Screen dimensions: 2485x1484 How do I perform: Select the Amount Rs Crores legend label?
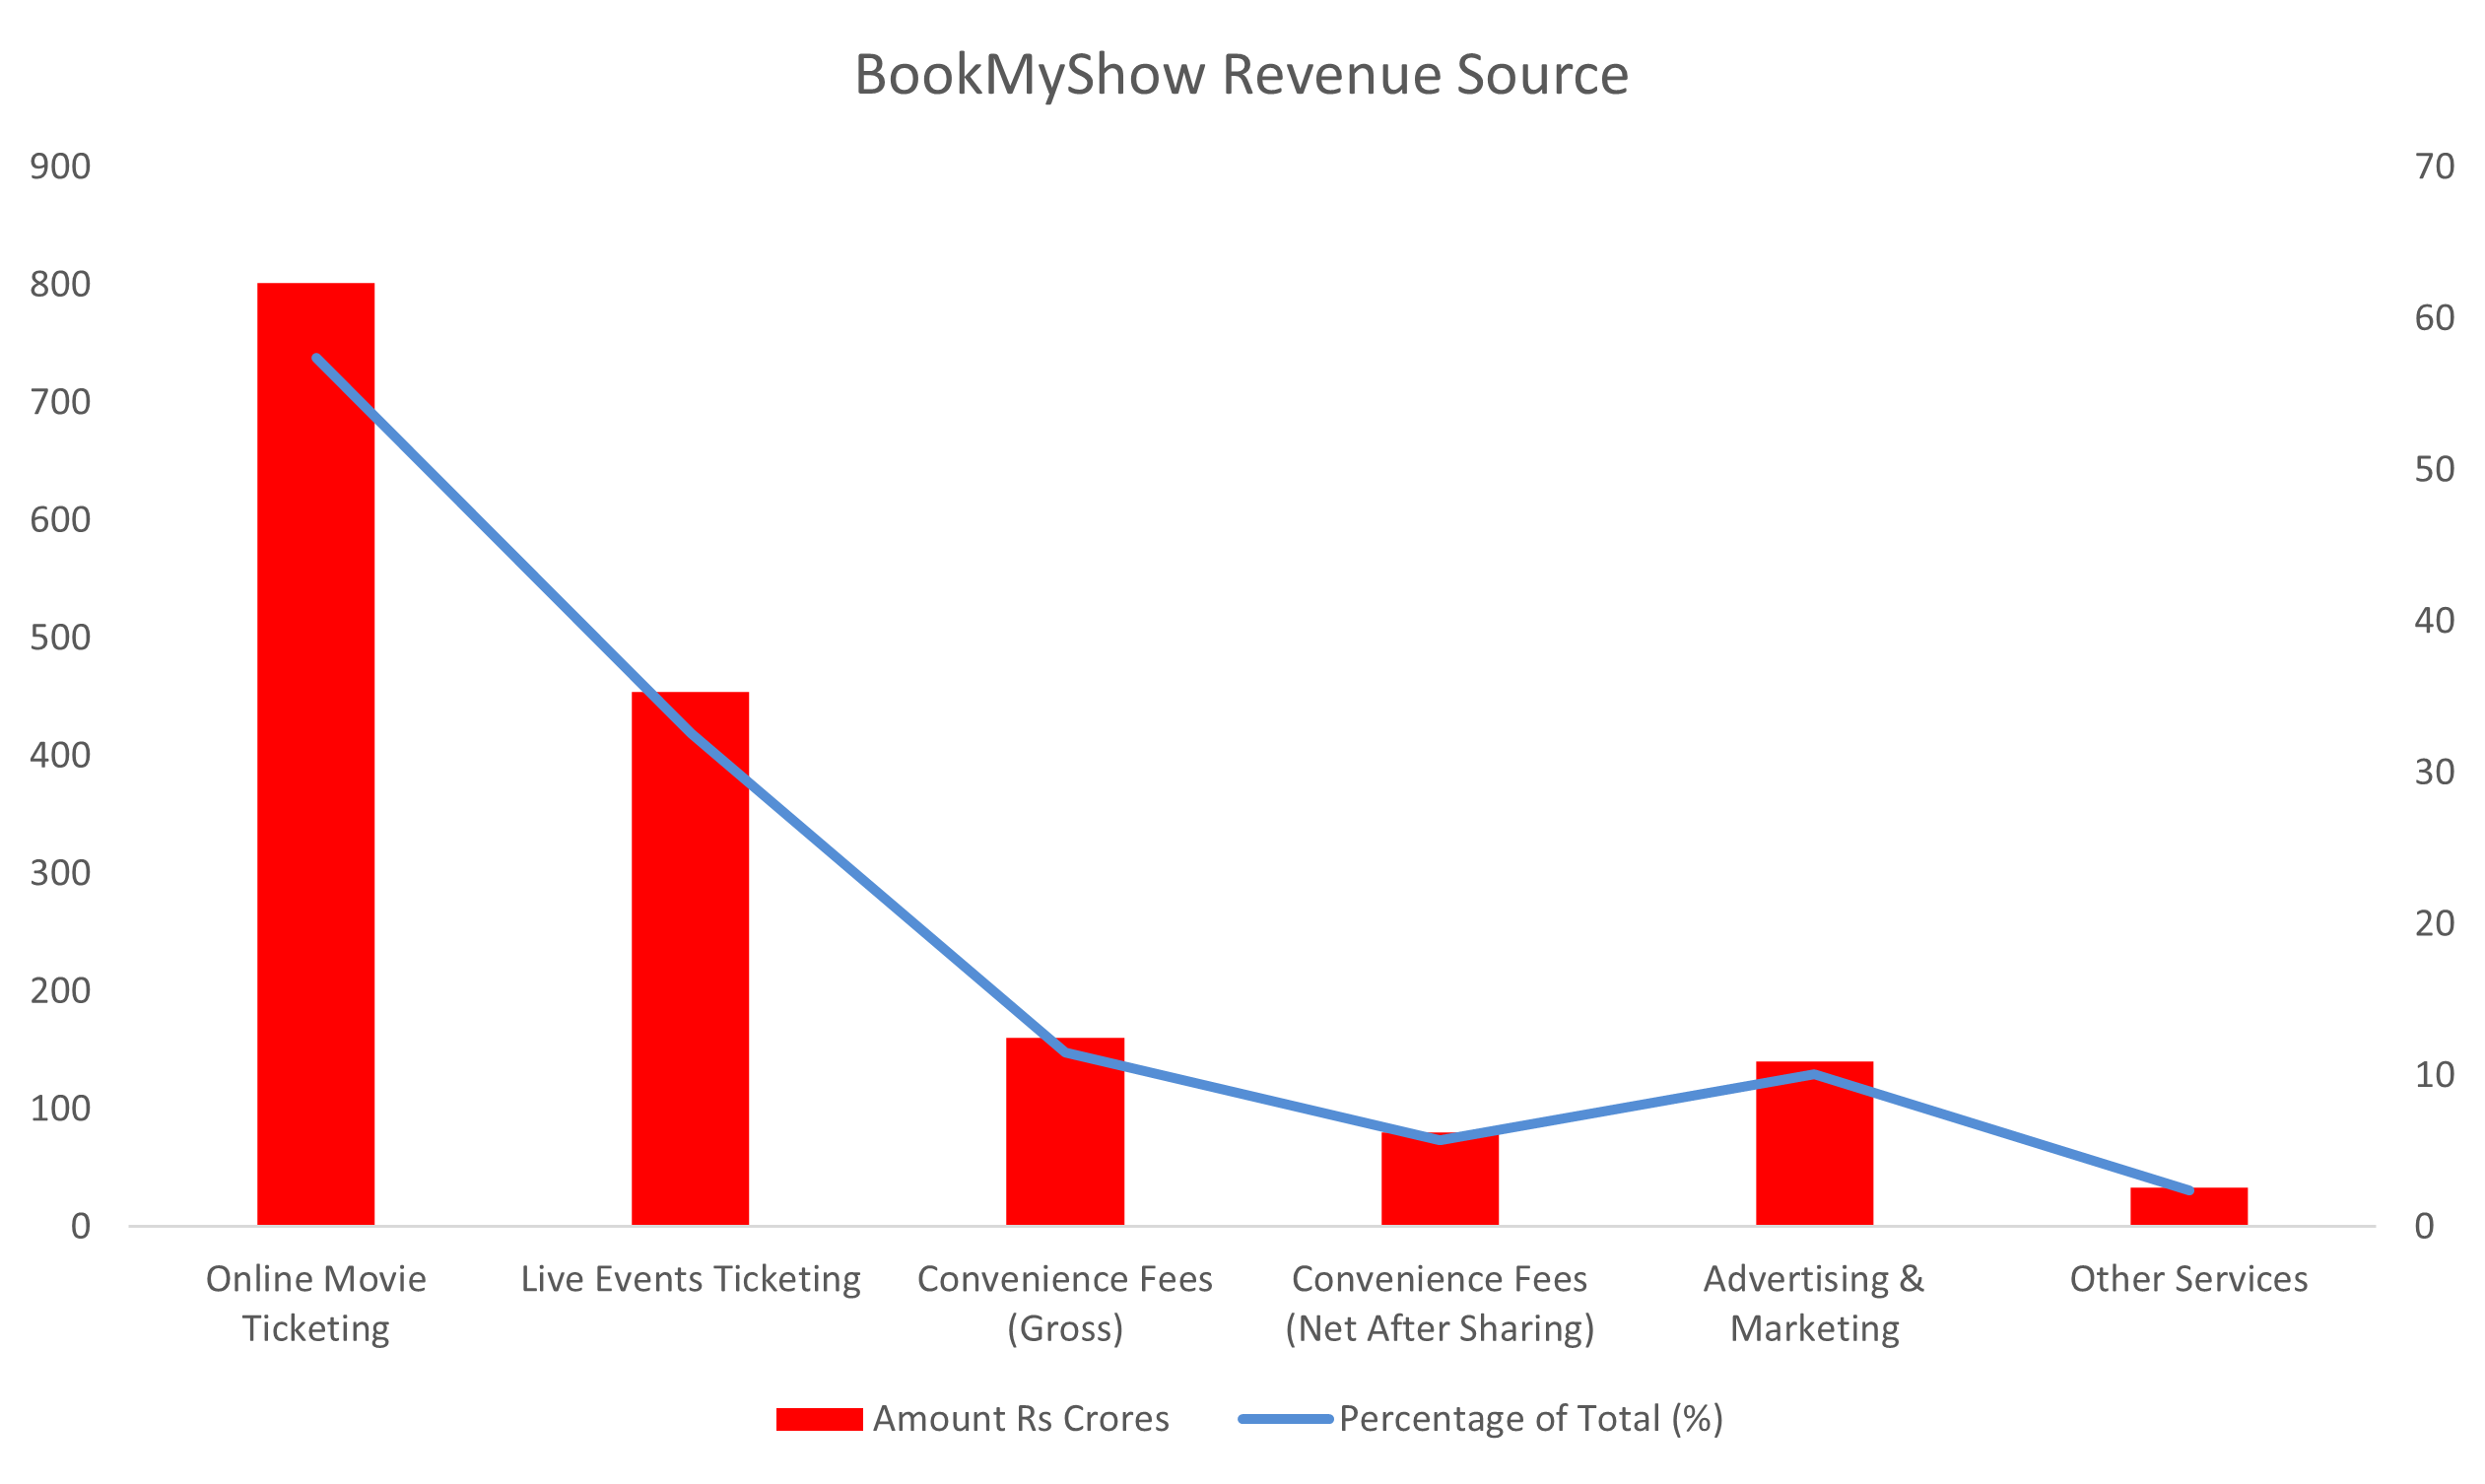click(x=1020, y=1419)
